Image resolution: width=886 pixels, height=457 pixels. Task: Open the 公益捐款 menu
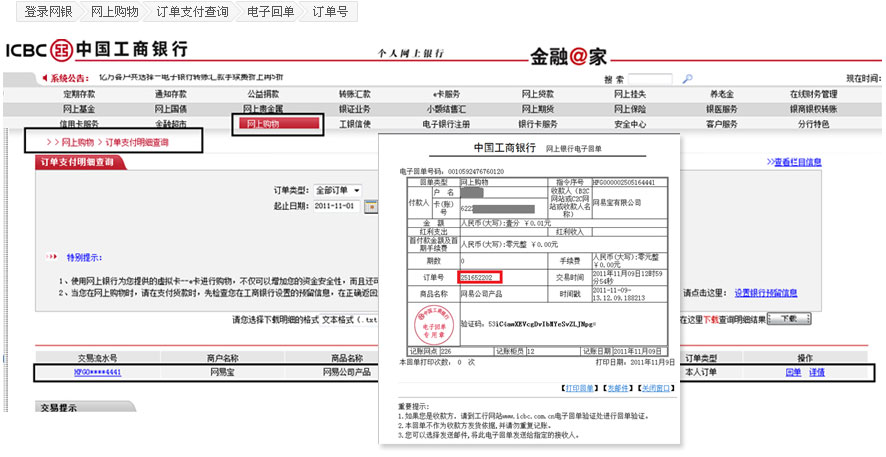point(263,94)
